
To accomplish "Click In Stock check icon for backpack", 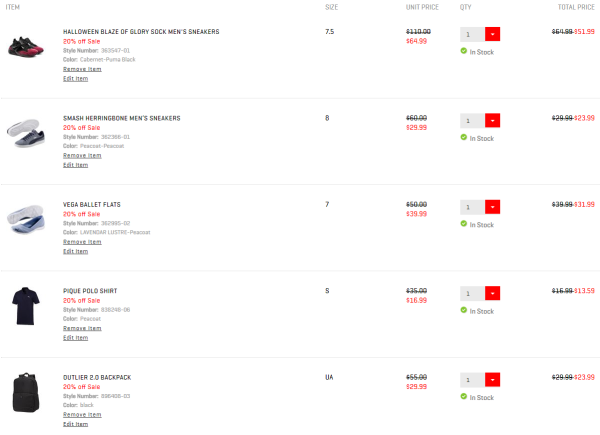I will pyautogui.click(x=464, y=396).
